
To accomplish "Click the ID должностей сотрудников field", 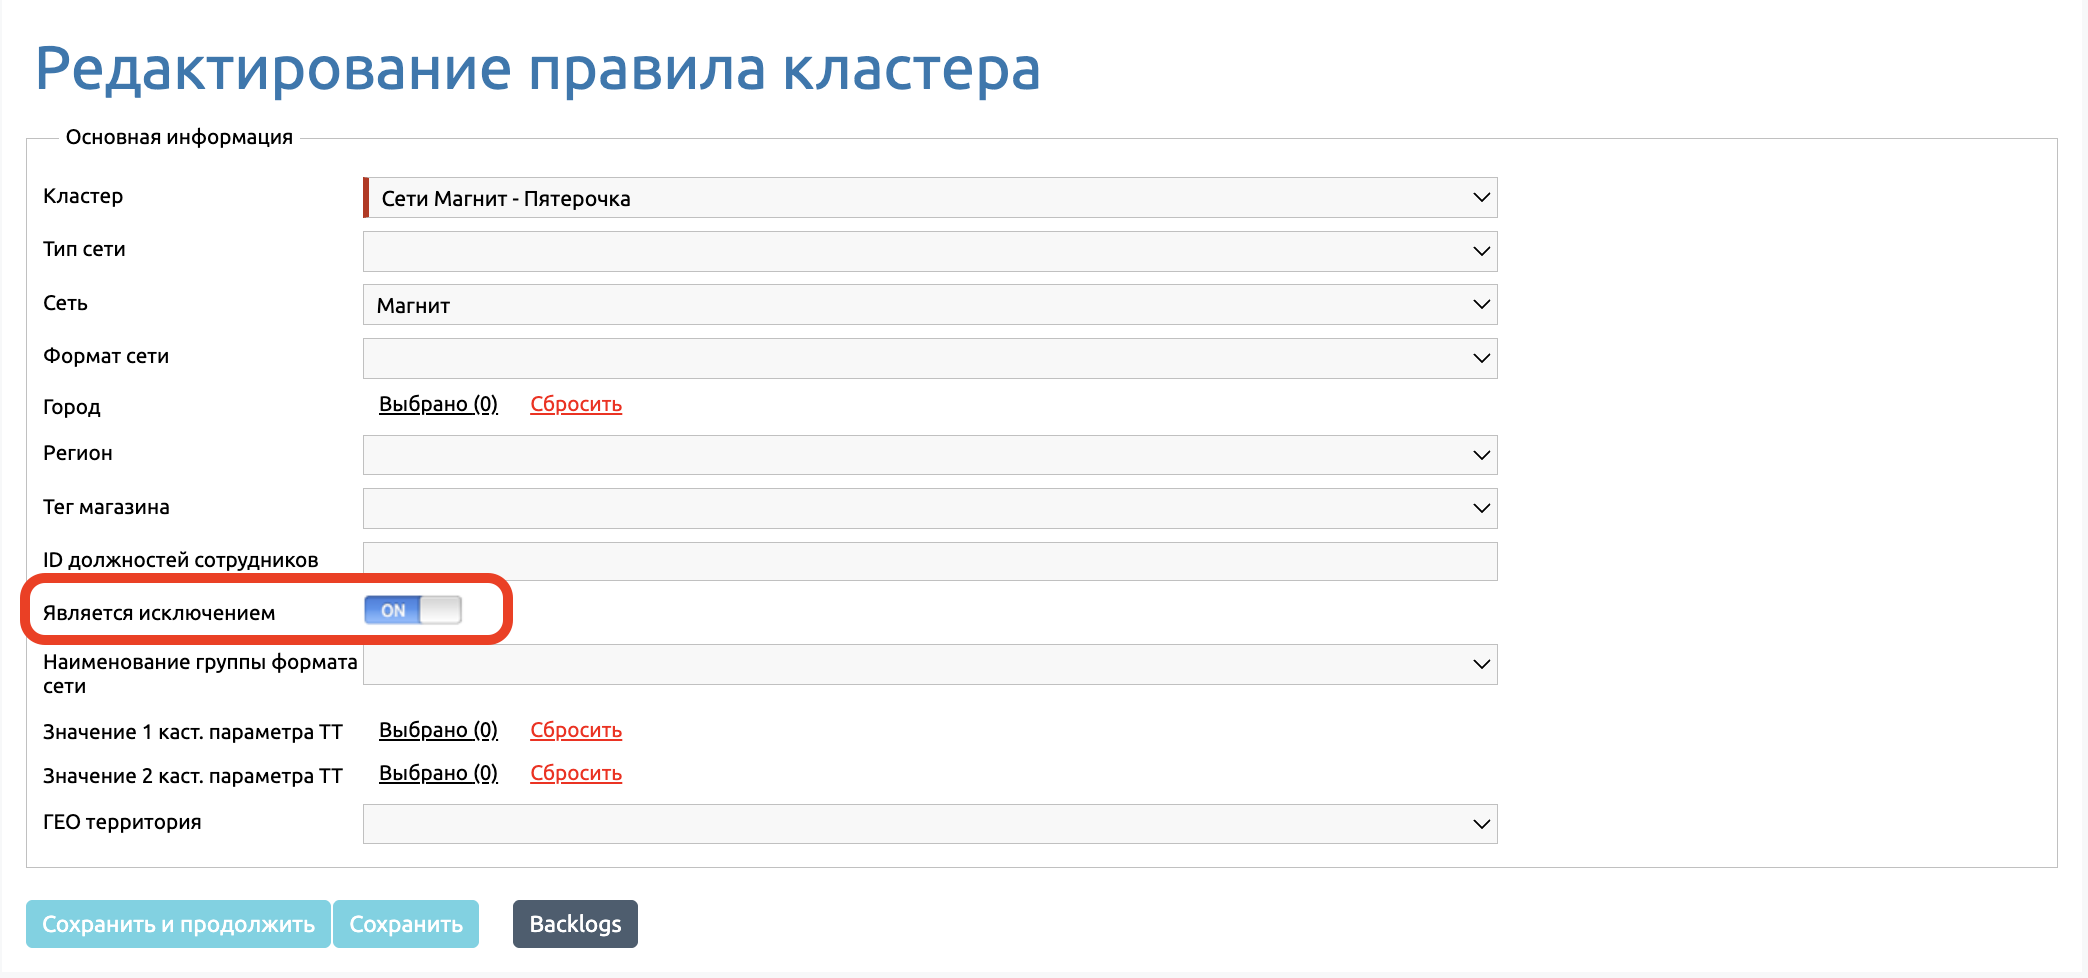I will tap(930, 561).
